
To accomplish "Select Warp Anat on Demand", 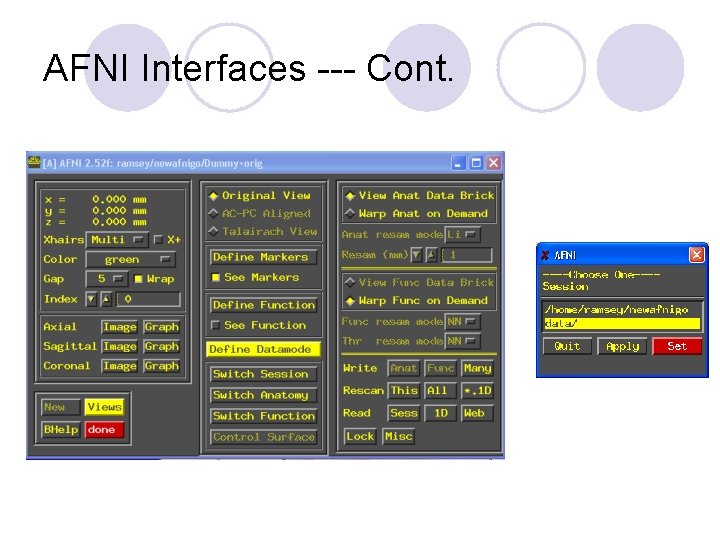I will click(x=417, y=214).
